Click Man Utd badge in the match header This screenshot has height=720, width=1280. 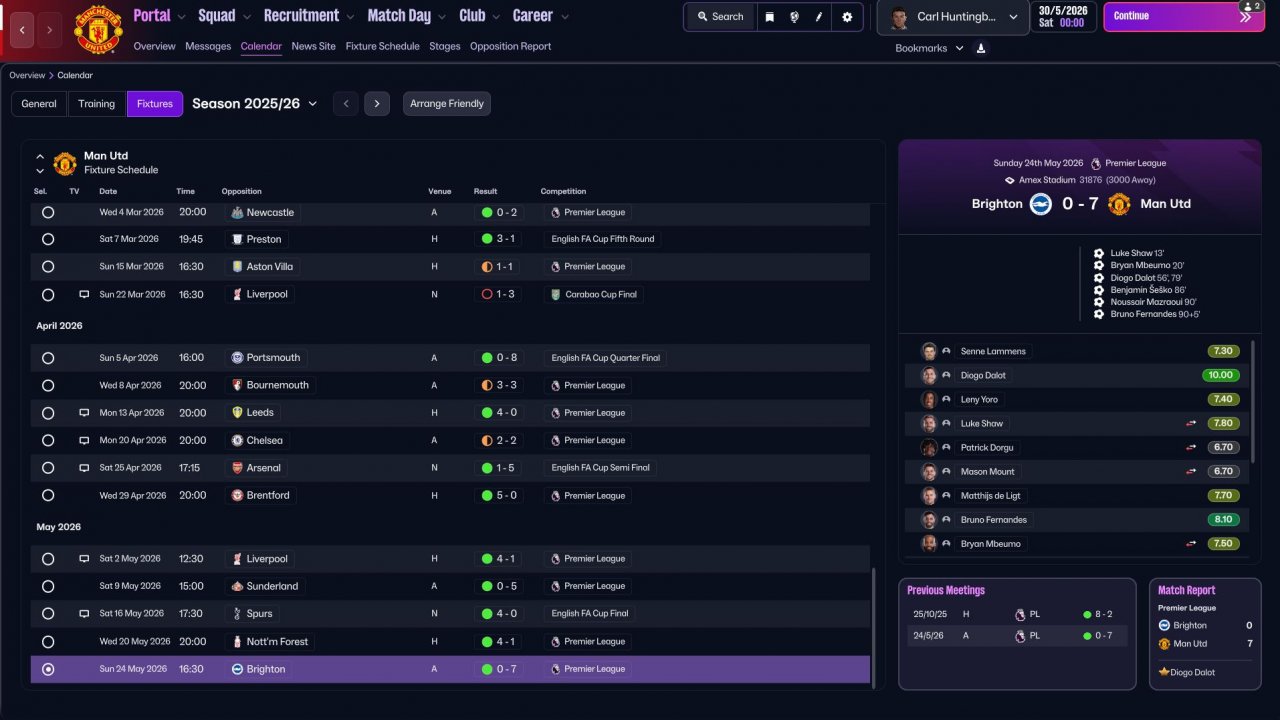tap(1119, 204)
